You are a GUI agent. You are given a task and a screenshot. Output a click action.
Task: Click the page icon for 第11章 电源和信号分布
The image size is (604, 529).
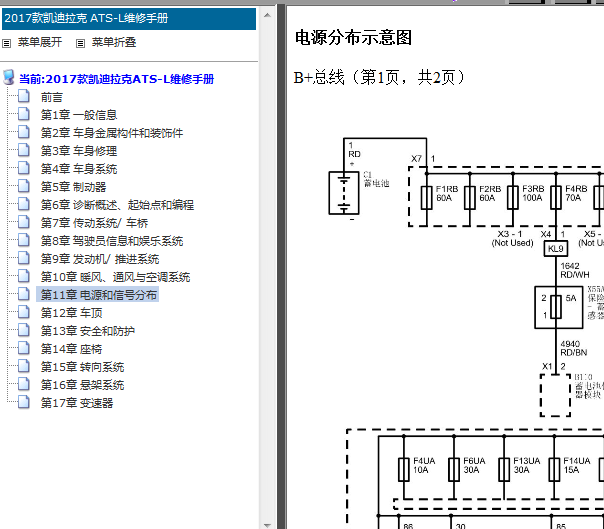23,294
